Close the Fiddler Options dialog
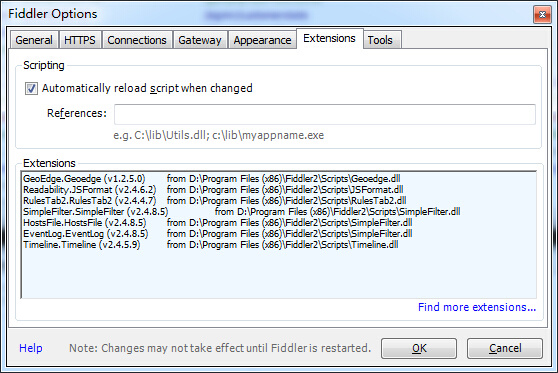This screenshot has height=373, width=558. 542,14
